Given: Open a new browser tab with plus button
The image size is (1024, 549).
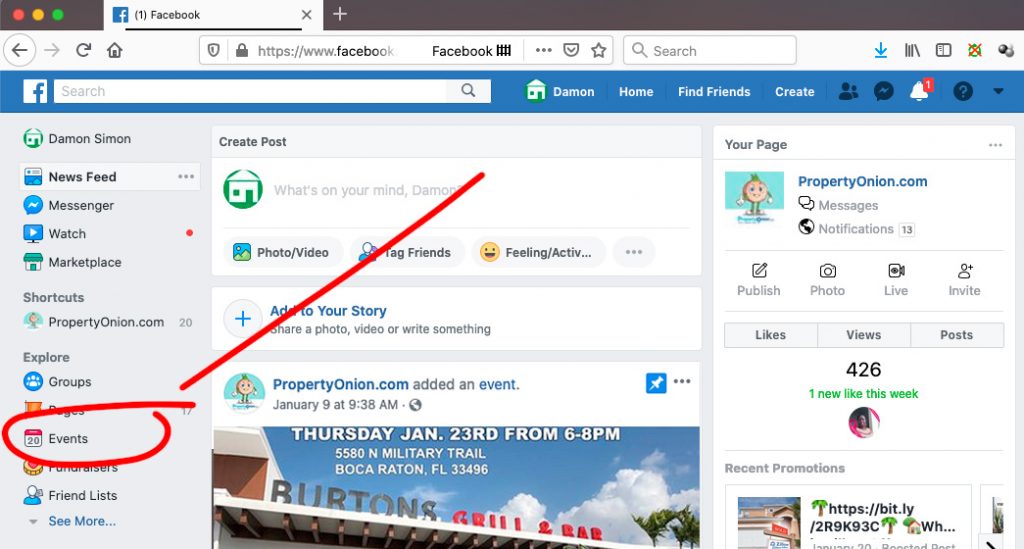Looking at the screenshot, I should point(340,14).
